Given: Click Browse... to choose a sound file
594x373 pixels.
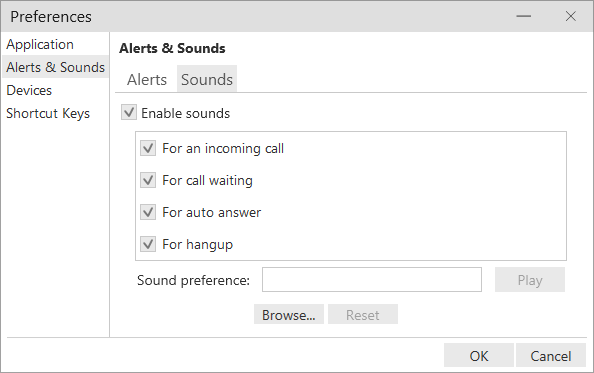Looking at the screenshot, I should point(289,314).
